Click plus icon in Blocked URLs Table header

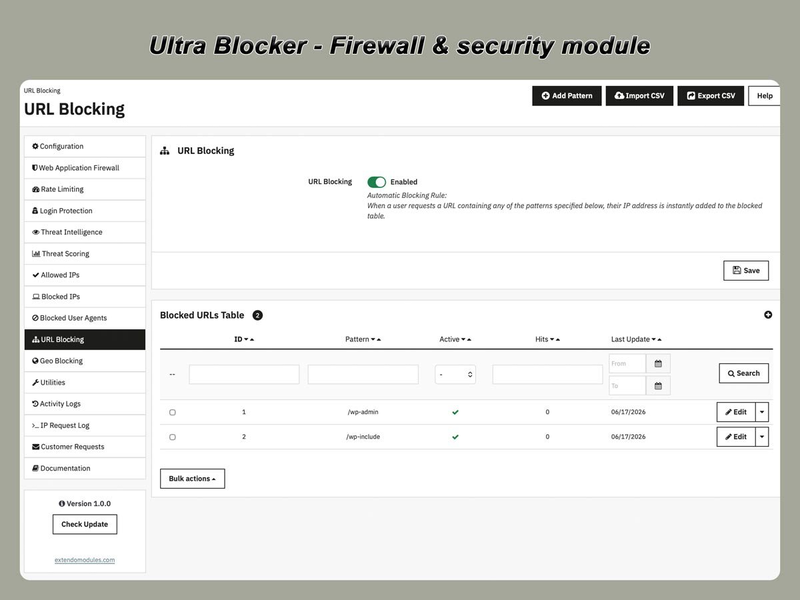768,315
